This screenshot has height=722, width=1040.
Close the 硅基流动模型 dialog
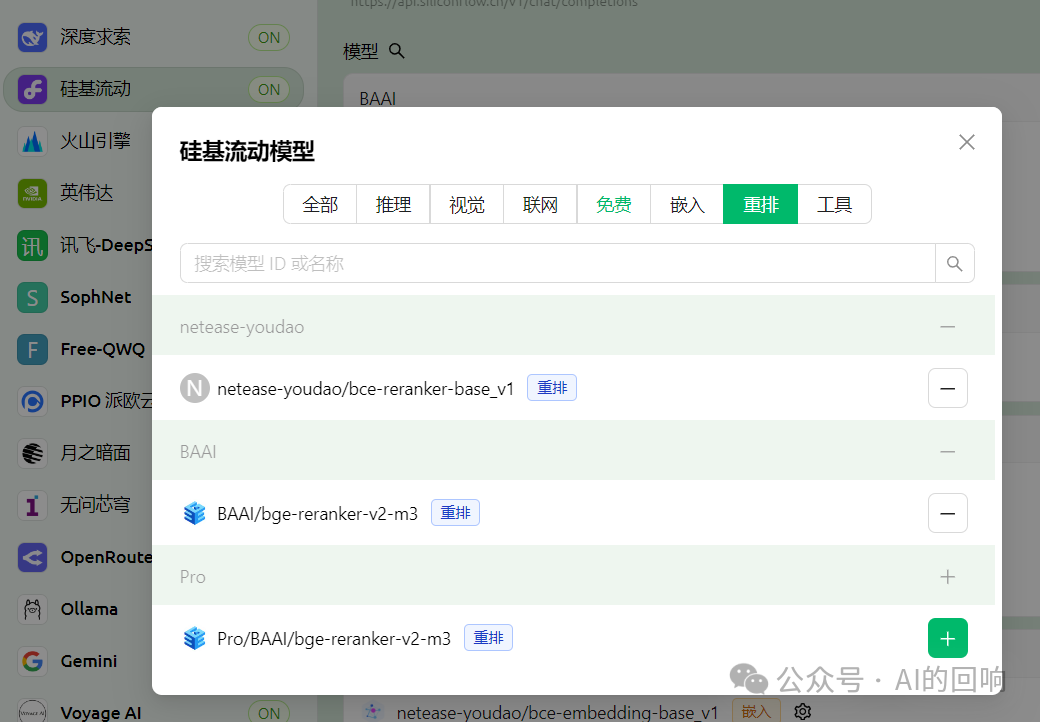pyautogui.click(x=966, y=142)
